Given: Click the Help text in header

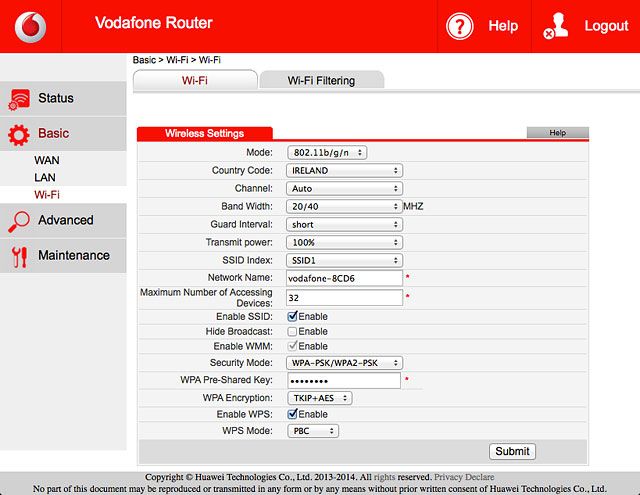Looking at the screenshot, I should point(503,26).
